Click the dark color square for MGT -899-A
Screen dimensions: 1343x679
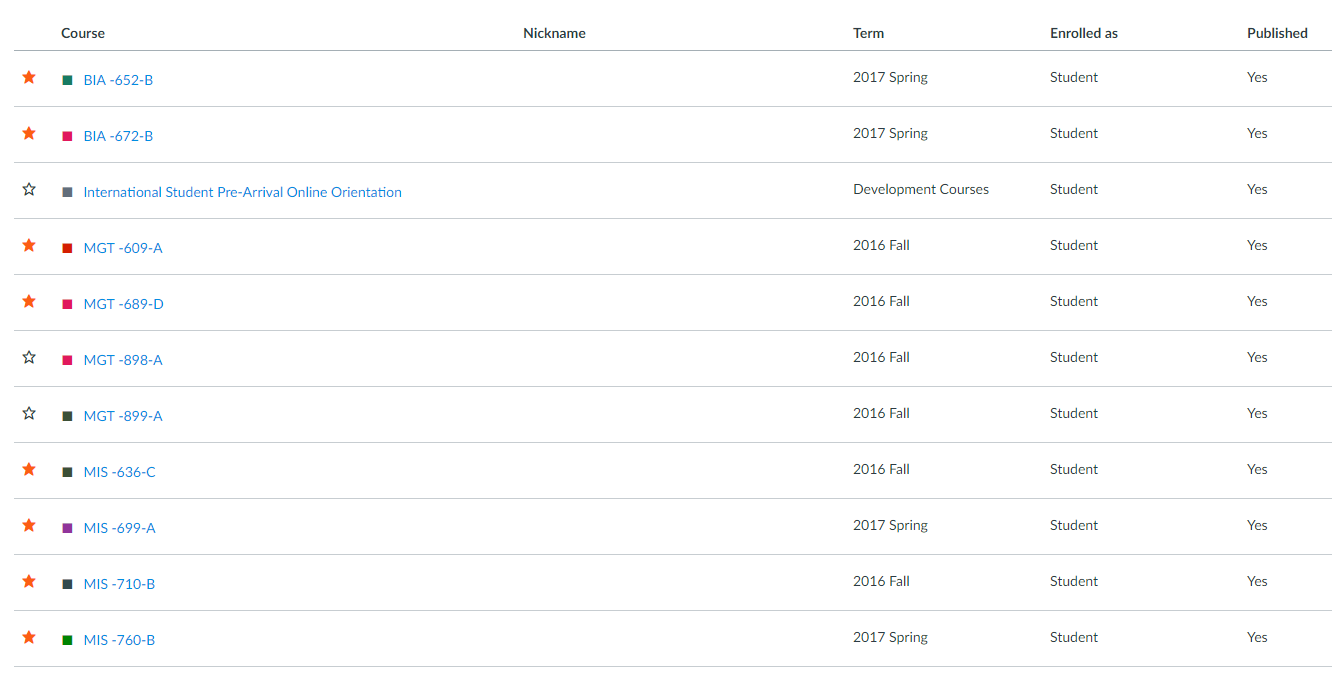pyautogui.click(x=67, y=416)
